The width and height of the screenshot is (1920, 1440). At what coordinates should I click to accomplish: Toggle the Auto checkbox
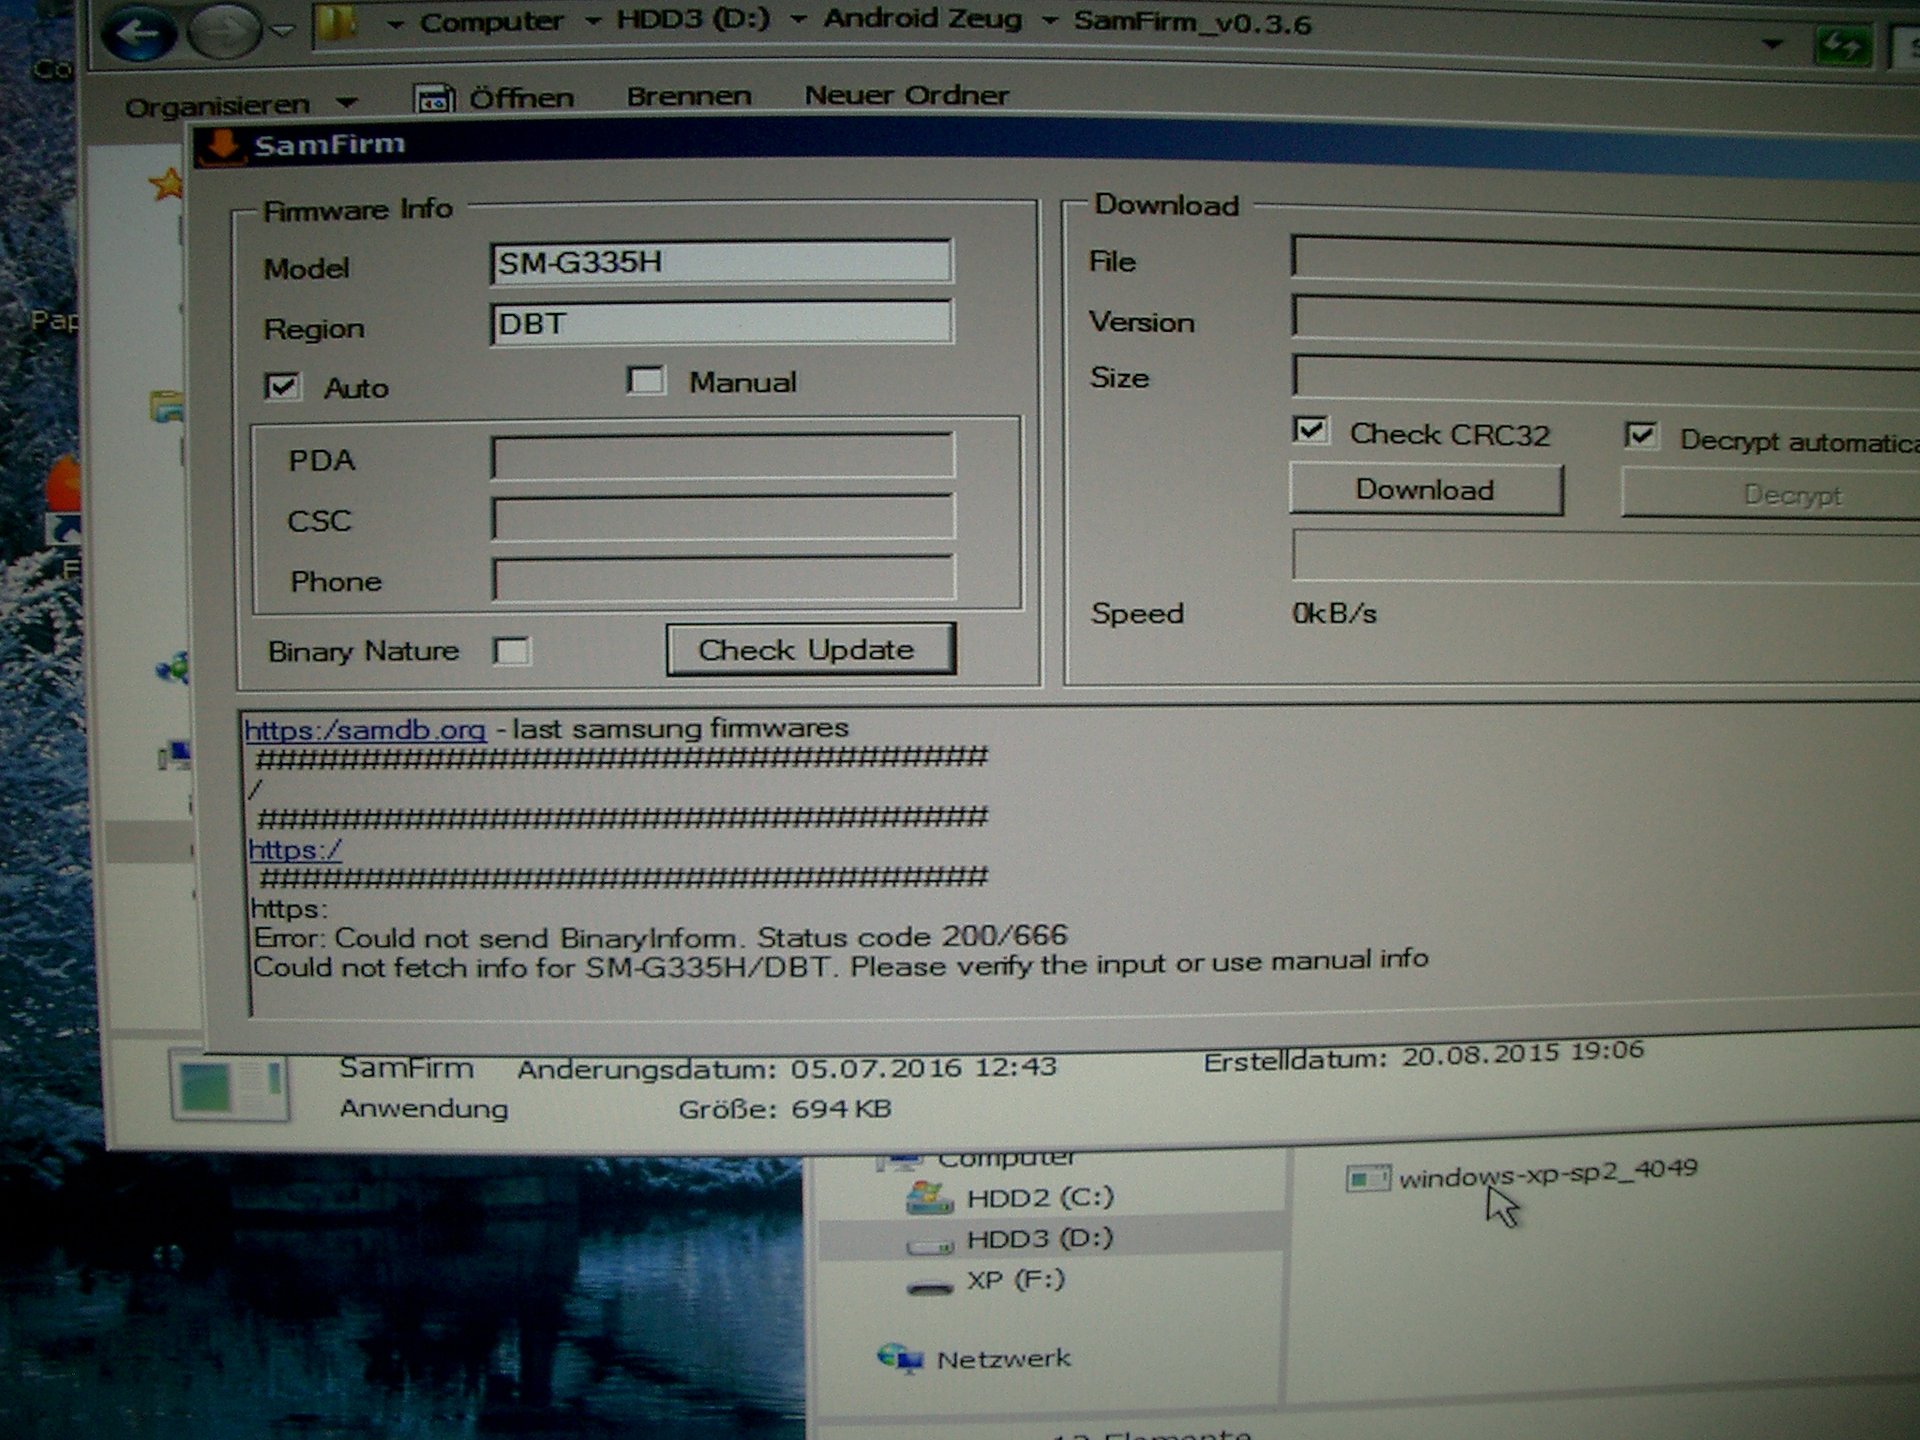click(x=282, y=387)
